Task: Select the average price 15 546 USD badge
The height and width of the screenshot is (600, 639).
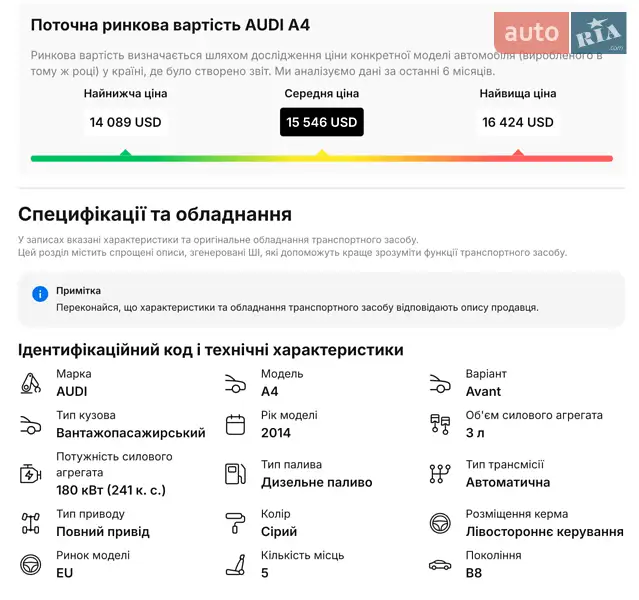Action: (x=321, y=122)
